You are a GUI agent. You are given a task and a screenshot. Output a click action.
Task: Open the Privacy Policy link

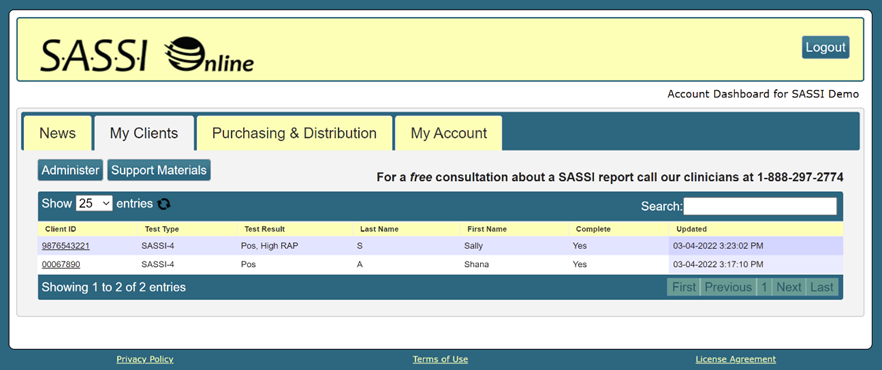145,359
